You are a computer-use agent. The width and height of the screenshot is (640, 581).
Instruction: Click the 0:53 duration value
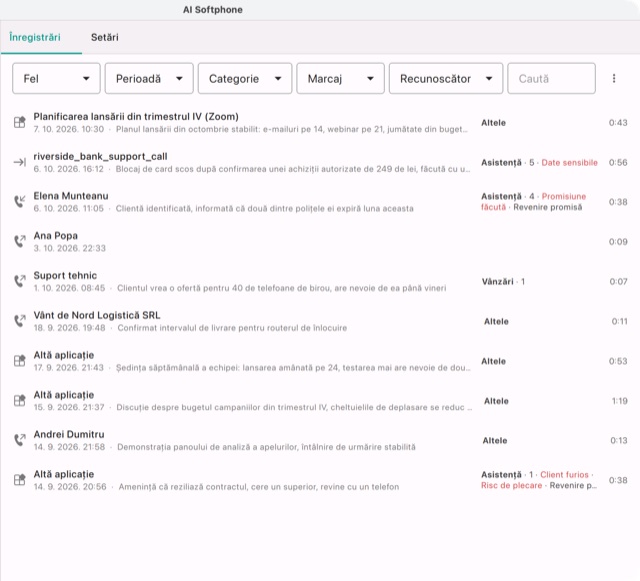click(x=618, y=361)
